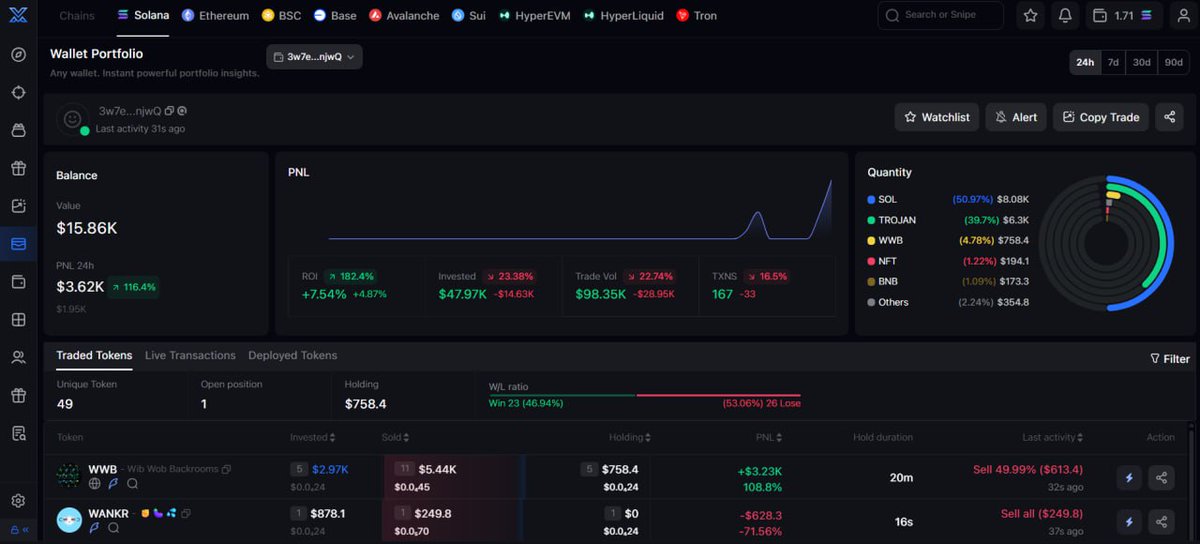Open the card wallet sidebar icon

point(18,282)
